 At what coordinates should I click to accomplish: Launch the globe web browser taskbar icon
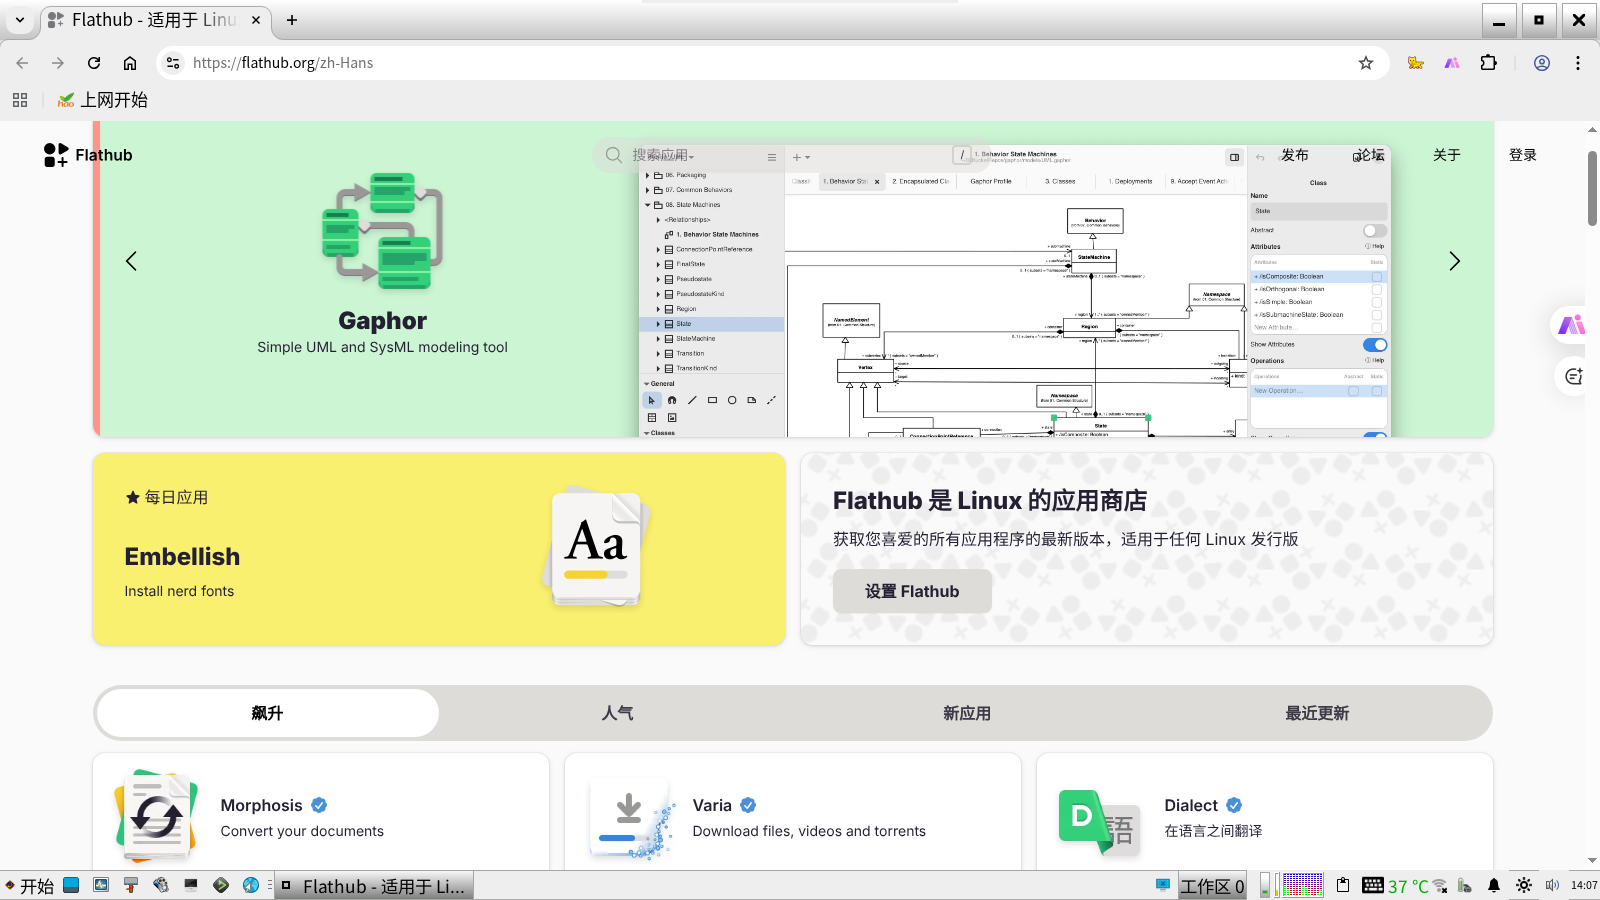(251, 885)
